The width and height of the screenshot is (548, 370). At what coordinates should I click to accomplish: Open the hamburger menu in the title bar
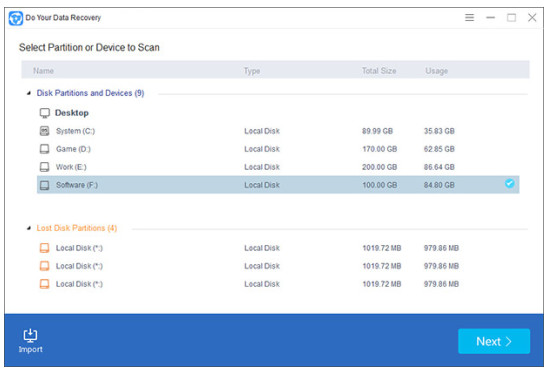(x=469, y=17)
